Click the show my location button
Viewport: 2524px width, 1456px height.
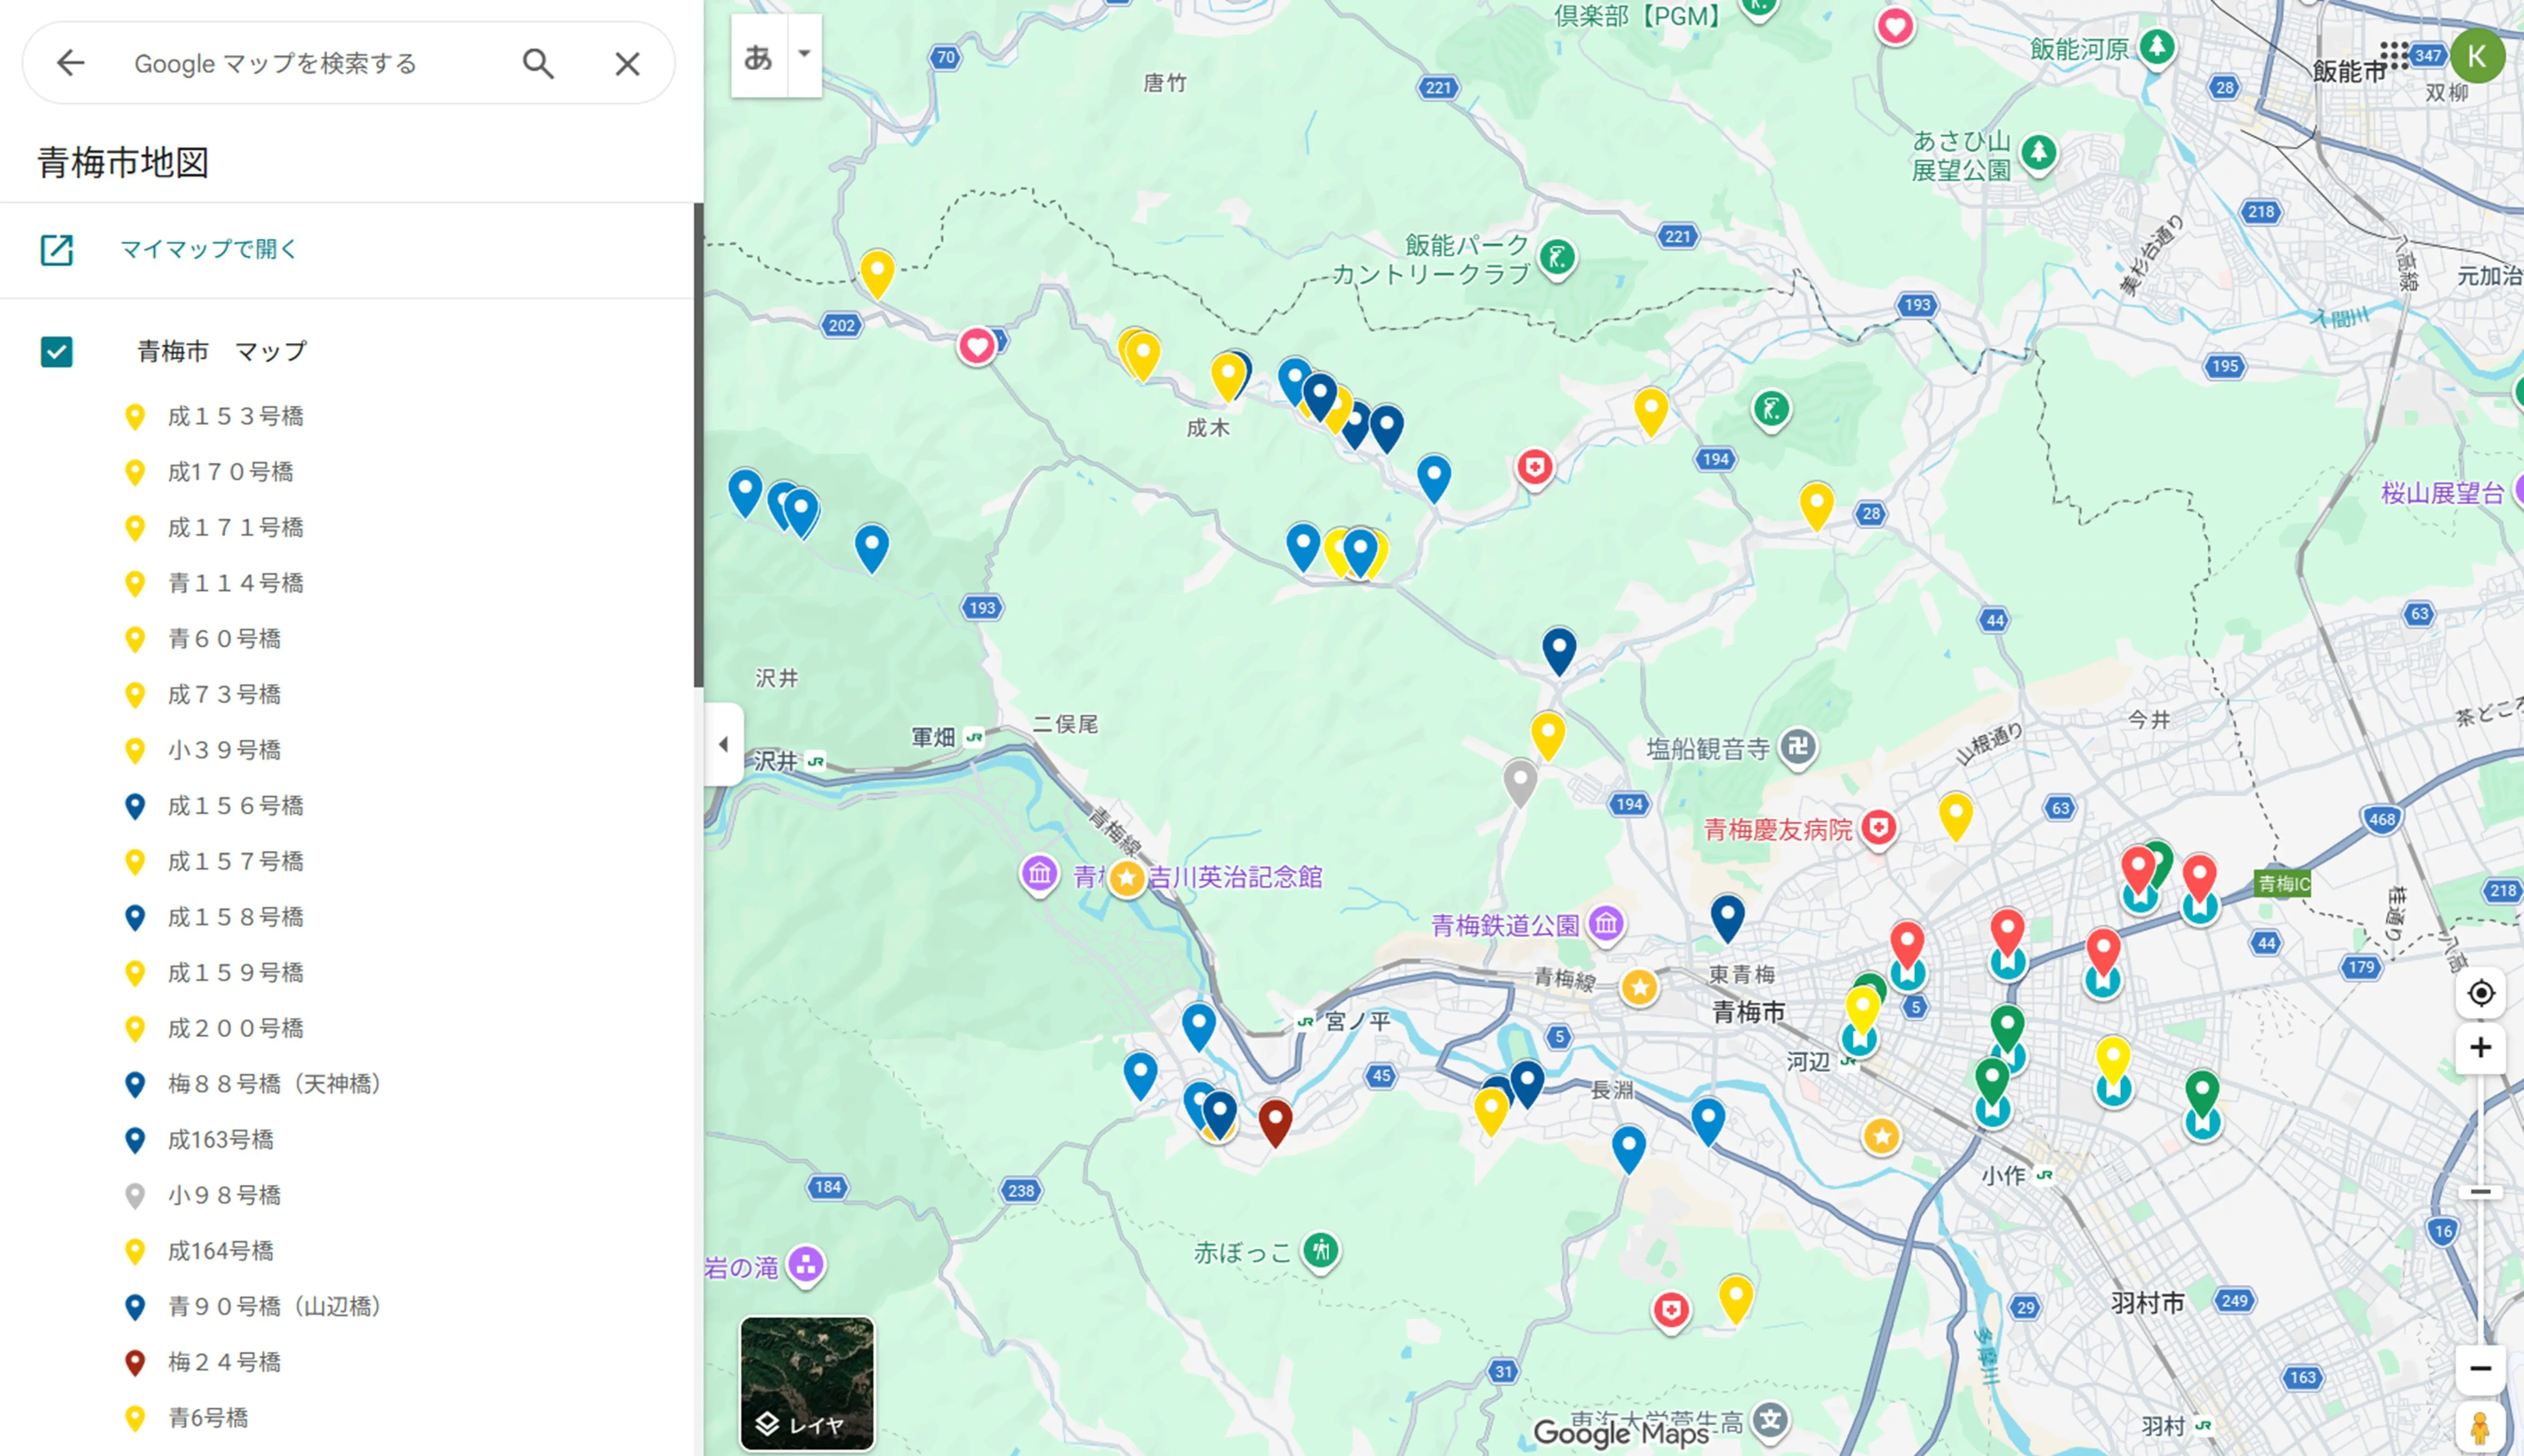(2481, 993)
